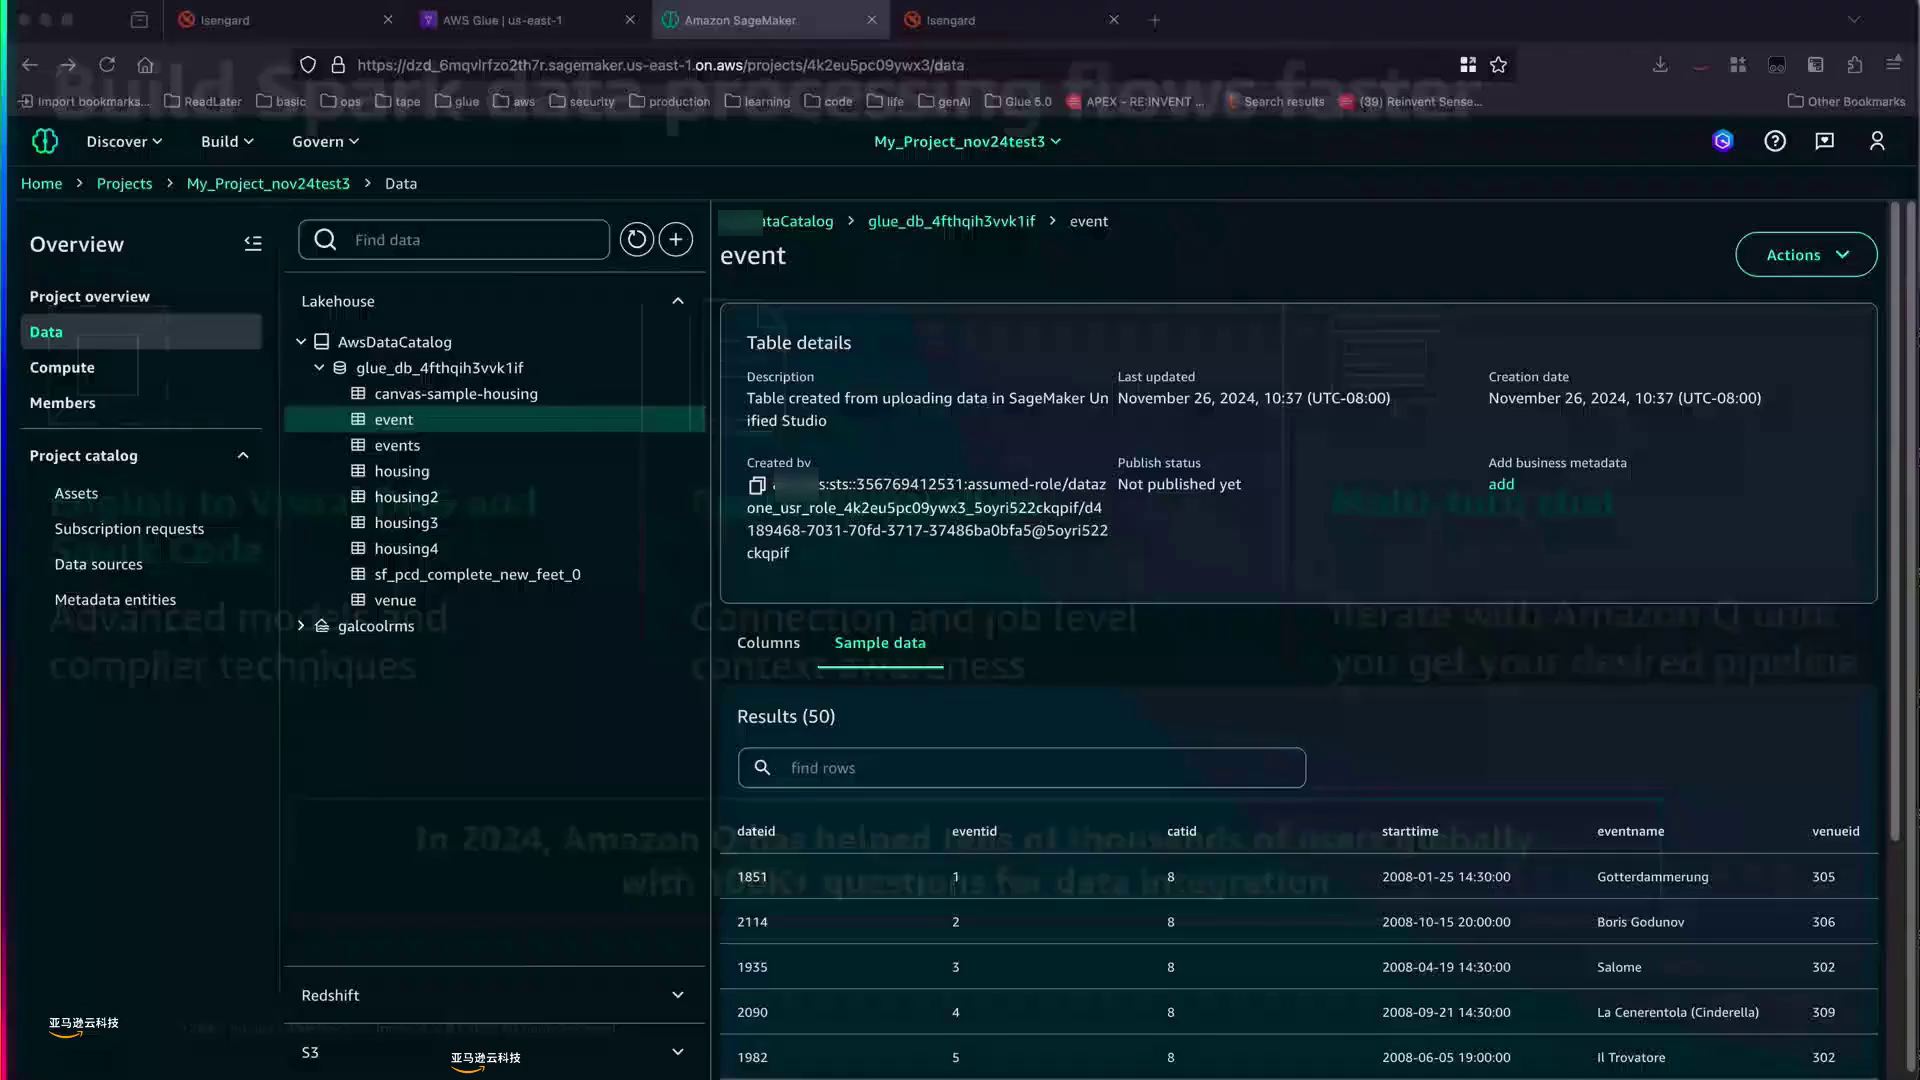The width and height of the screenshot is (1920, 1080).
Task: Bookmark this page with star icon
Action: click(1498, 64)
